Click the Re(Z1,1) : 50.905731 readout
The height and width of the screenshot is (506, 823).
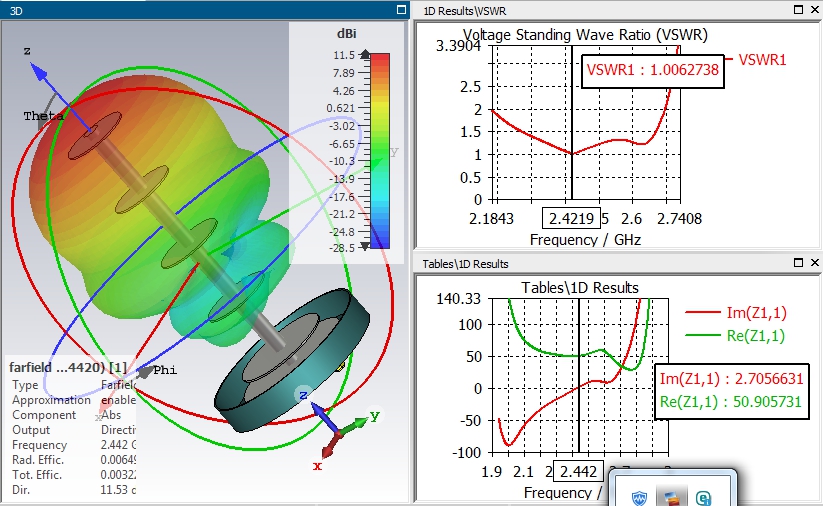click(731, 402)
